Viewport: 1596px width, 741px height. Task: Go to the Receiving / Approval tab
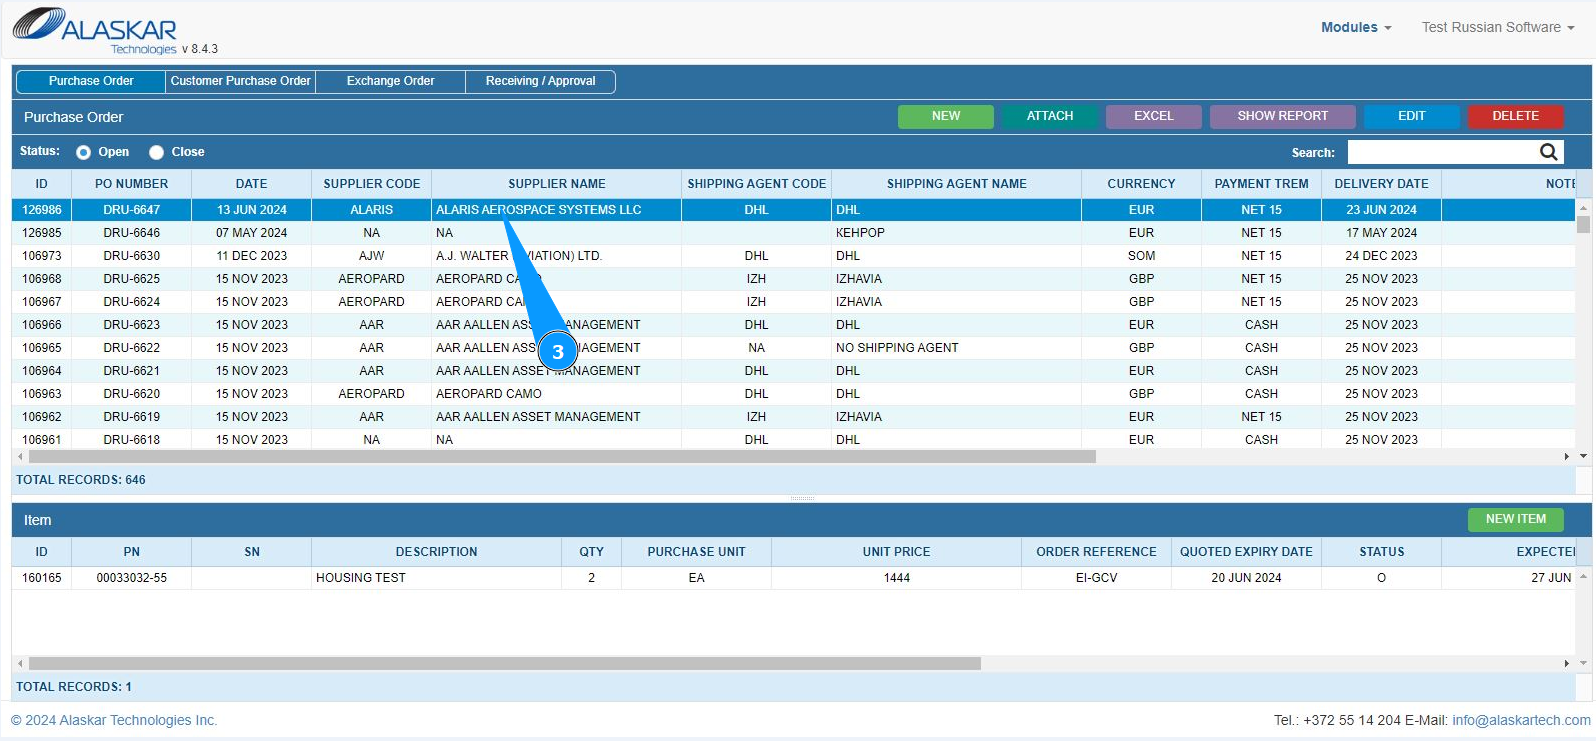[540, 81]
